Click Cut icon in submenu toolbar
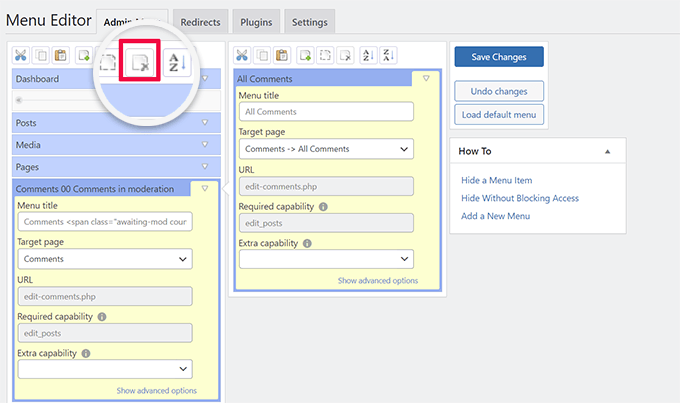 [x=242, y=56]
